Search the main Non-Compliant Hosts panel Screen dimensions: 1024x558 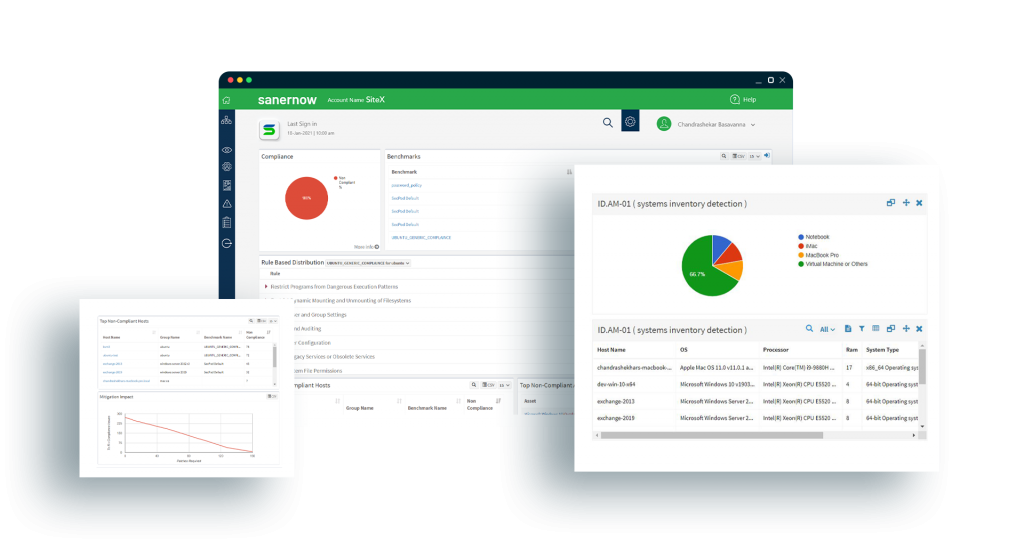(474, 385)
